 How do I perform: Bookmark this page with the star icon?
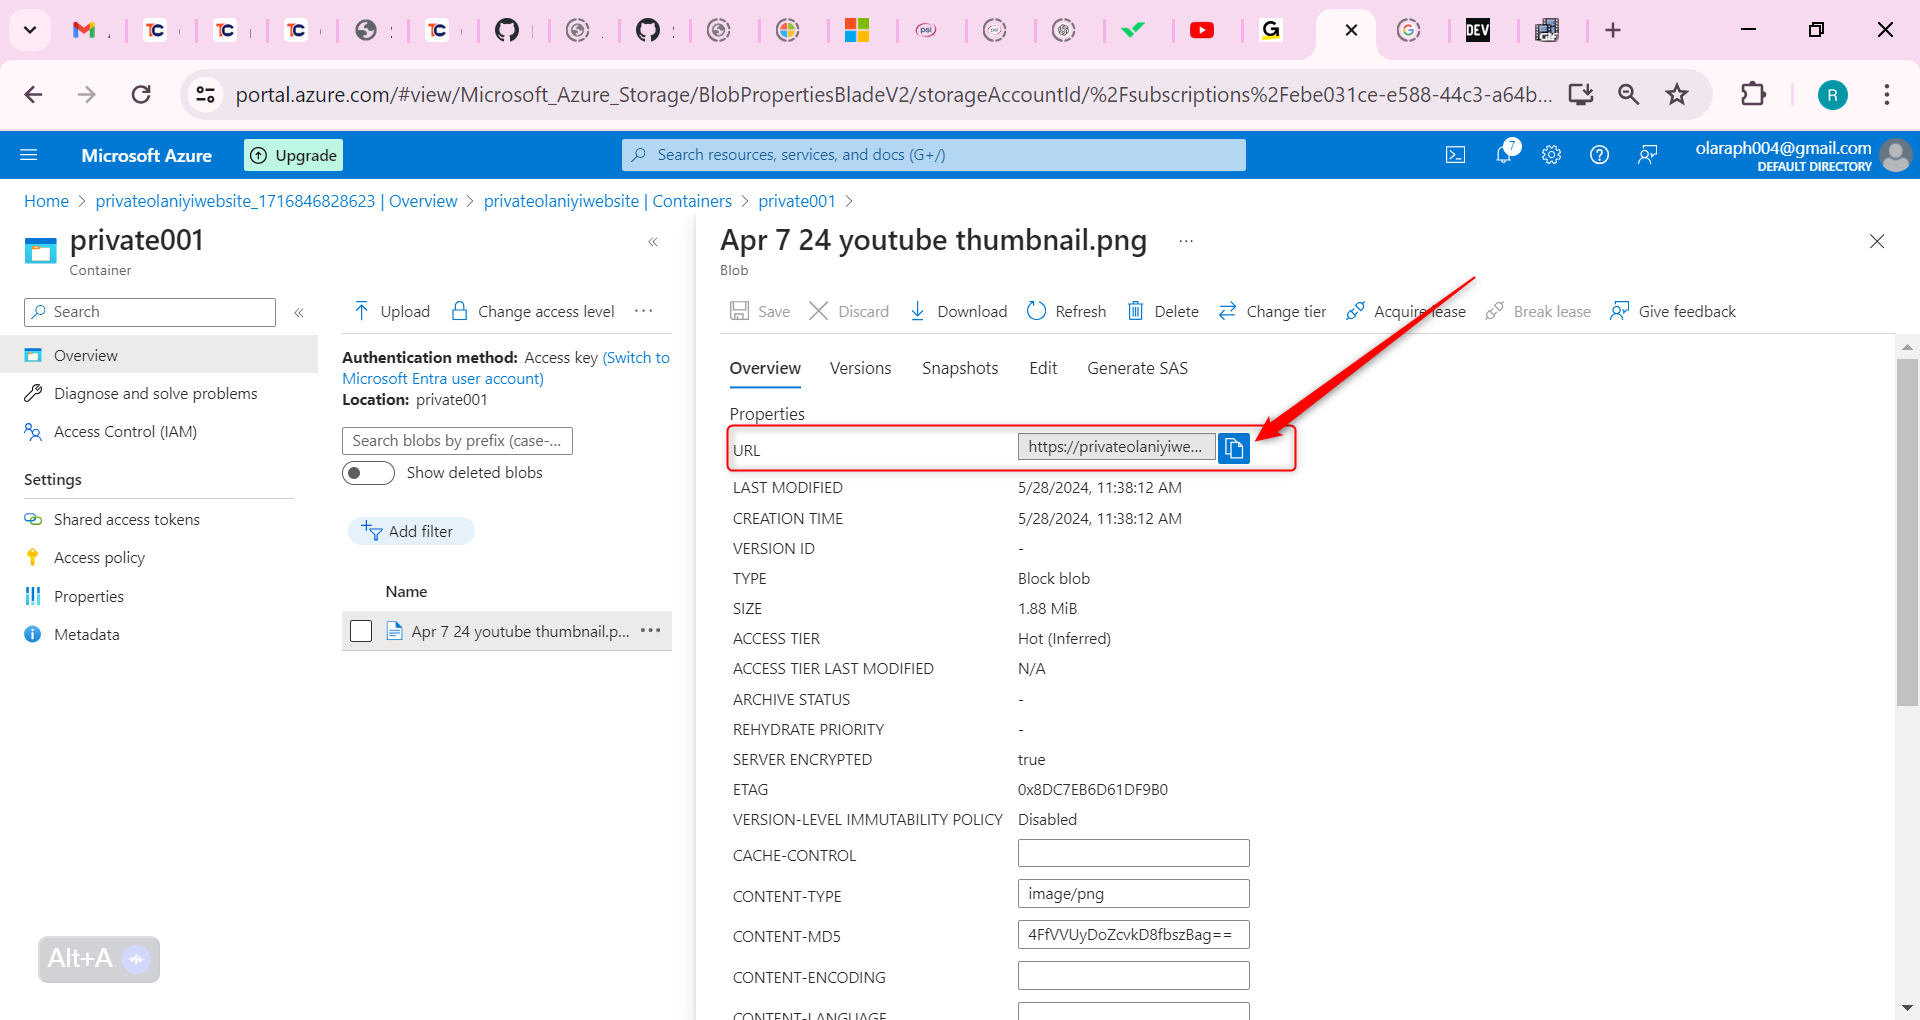pyautogui.click(x=1677, y=94)
